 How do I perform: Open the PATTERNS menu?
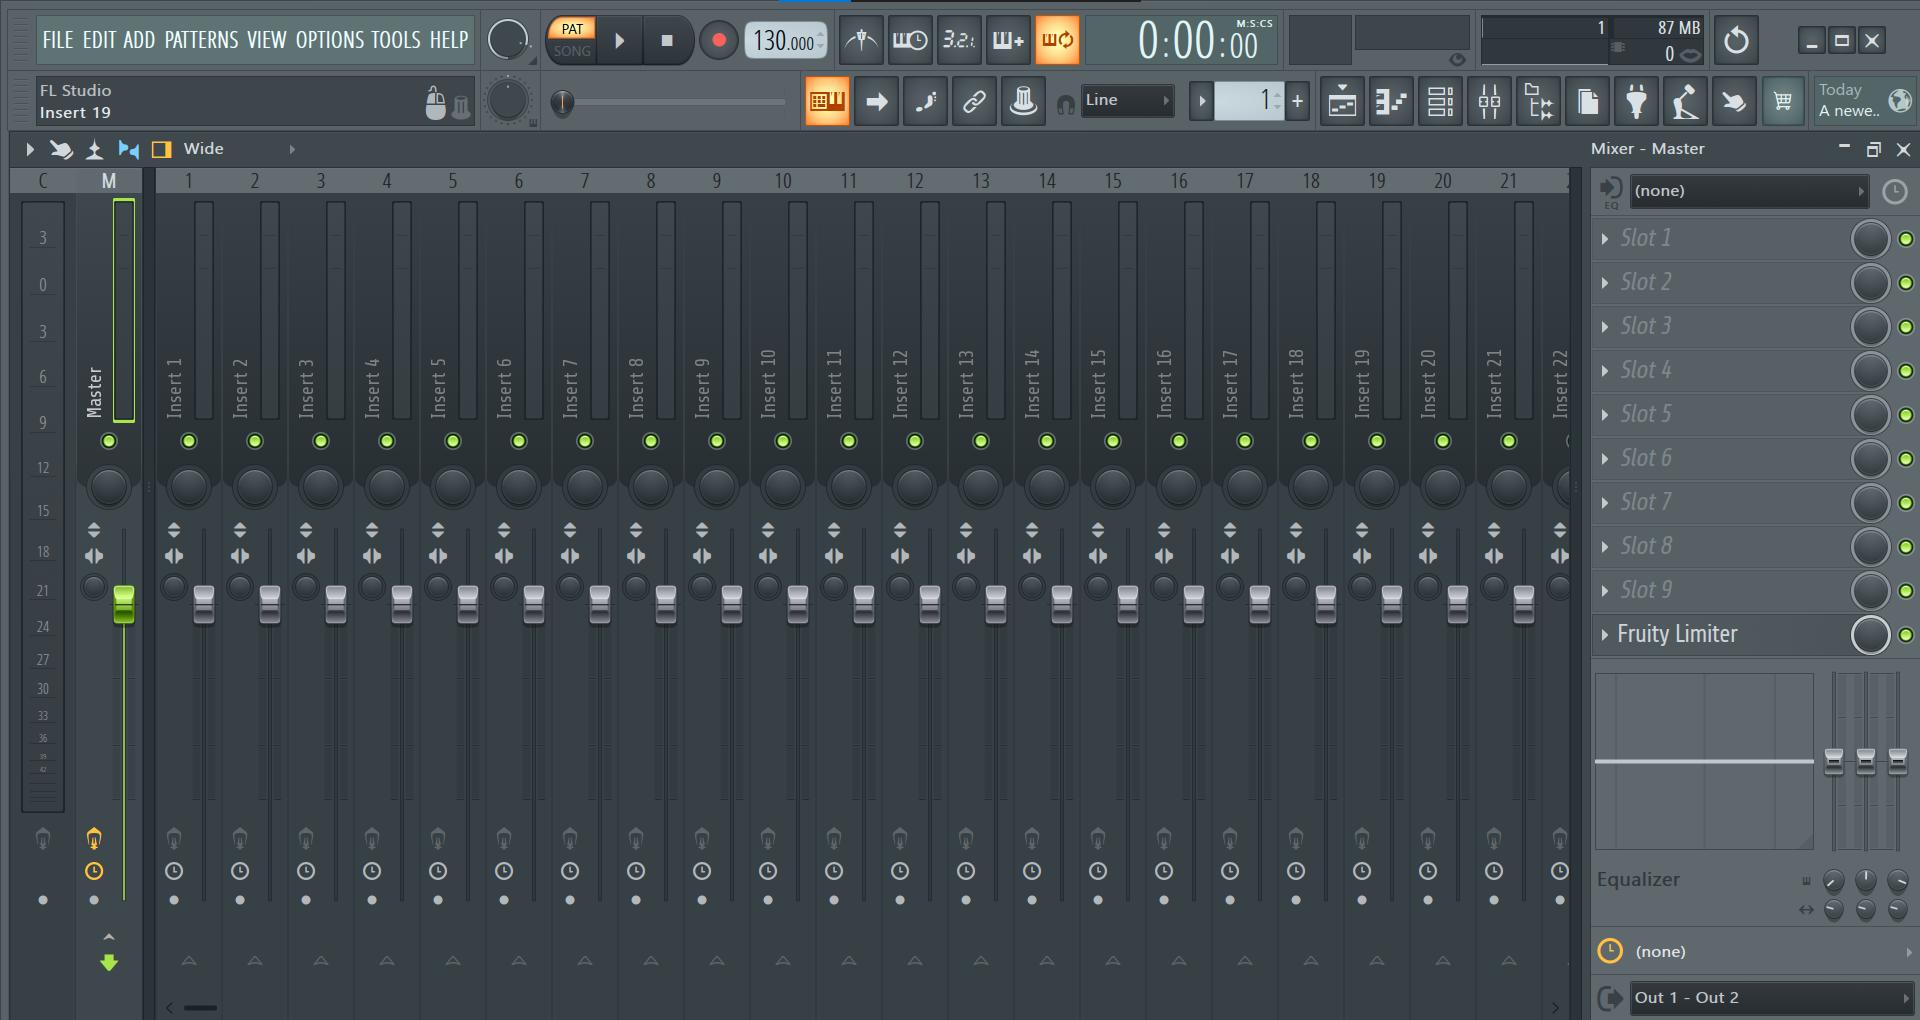pyautogui.click(x=201, y=40)
